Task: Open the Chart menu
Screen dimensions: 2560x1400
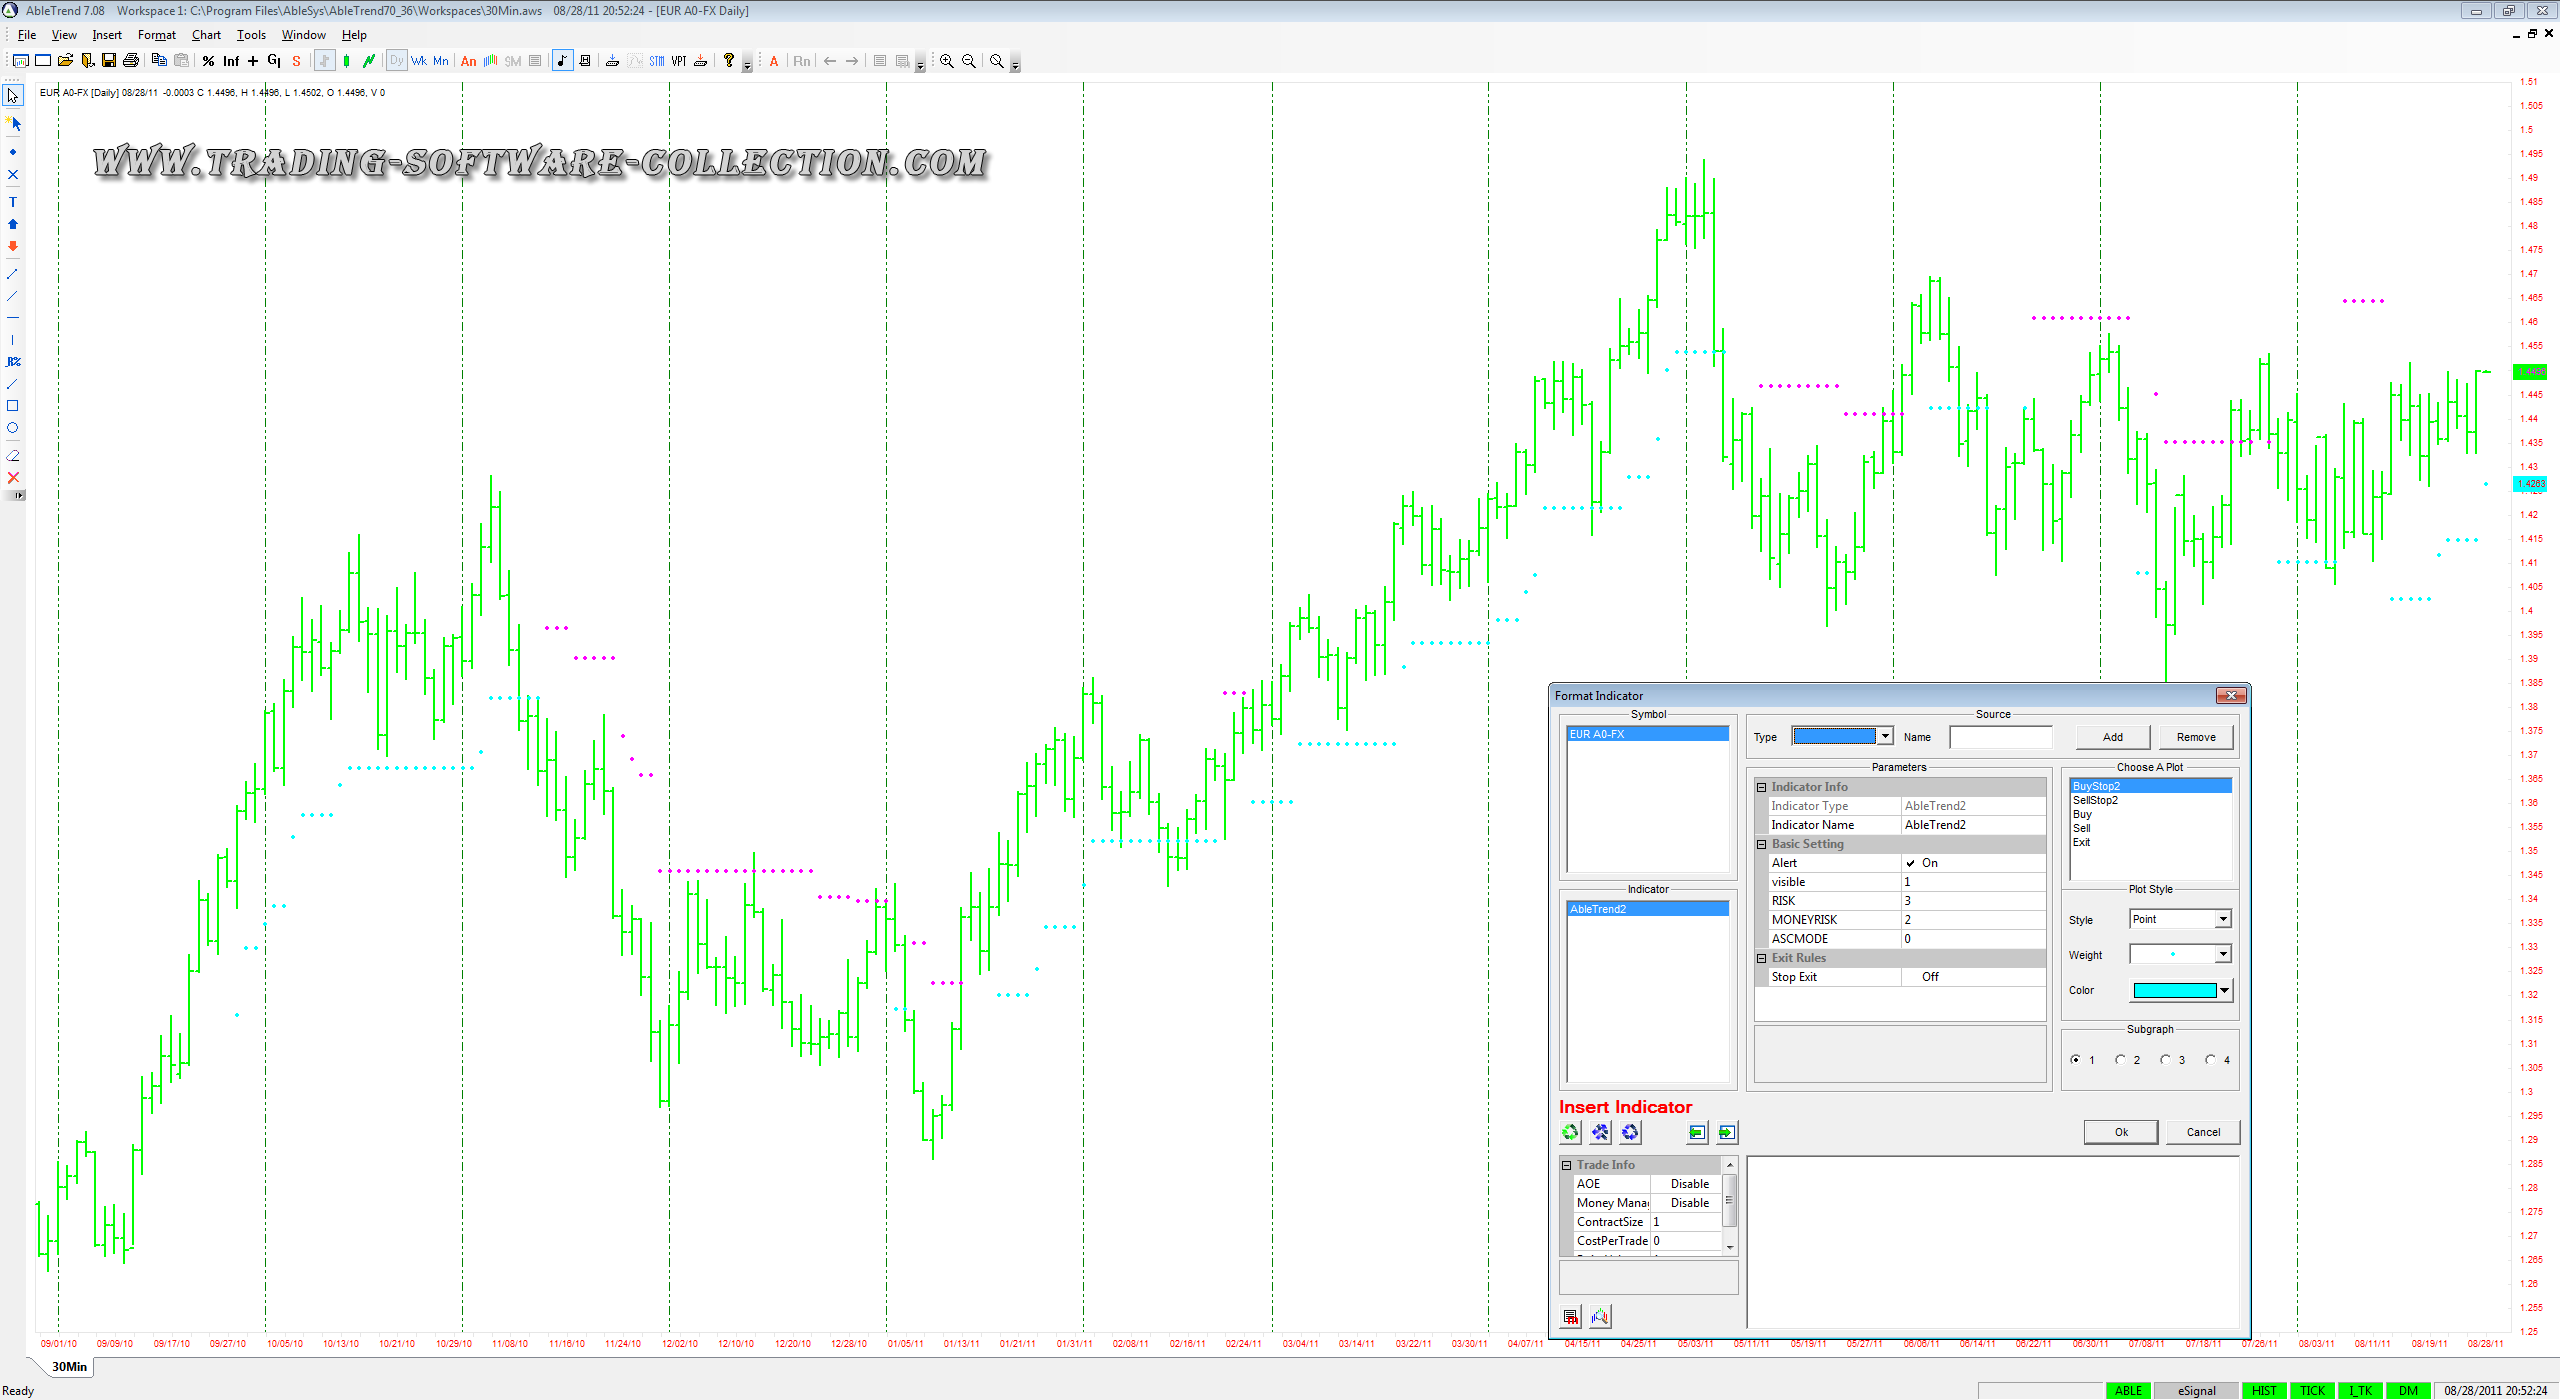Action: [206, 35]
